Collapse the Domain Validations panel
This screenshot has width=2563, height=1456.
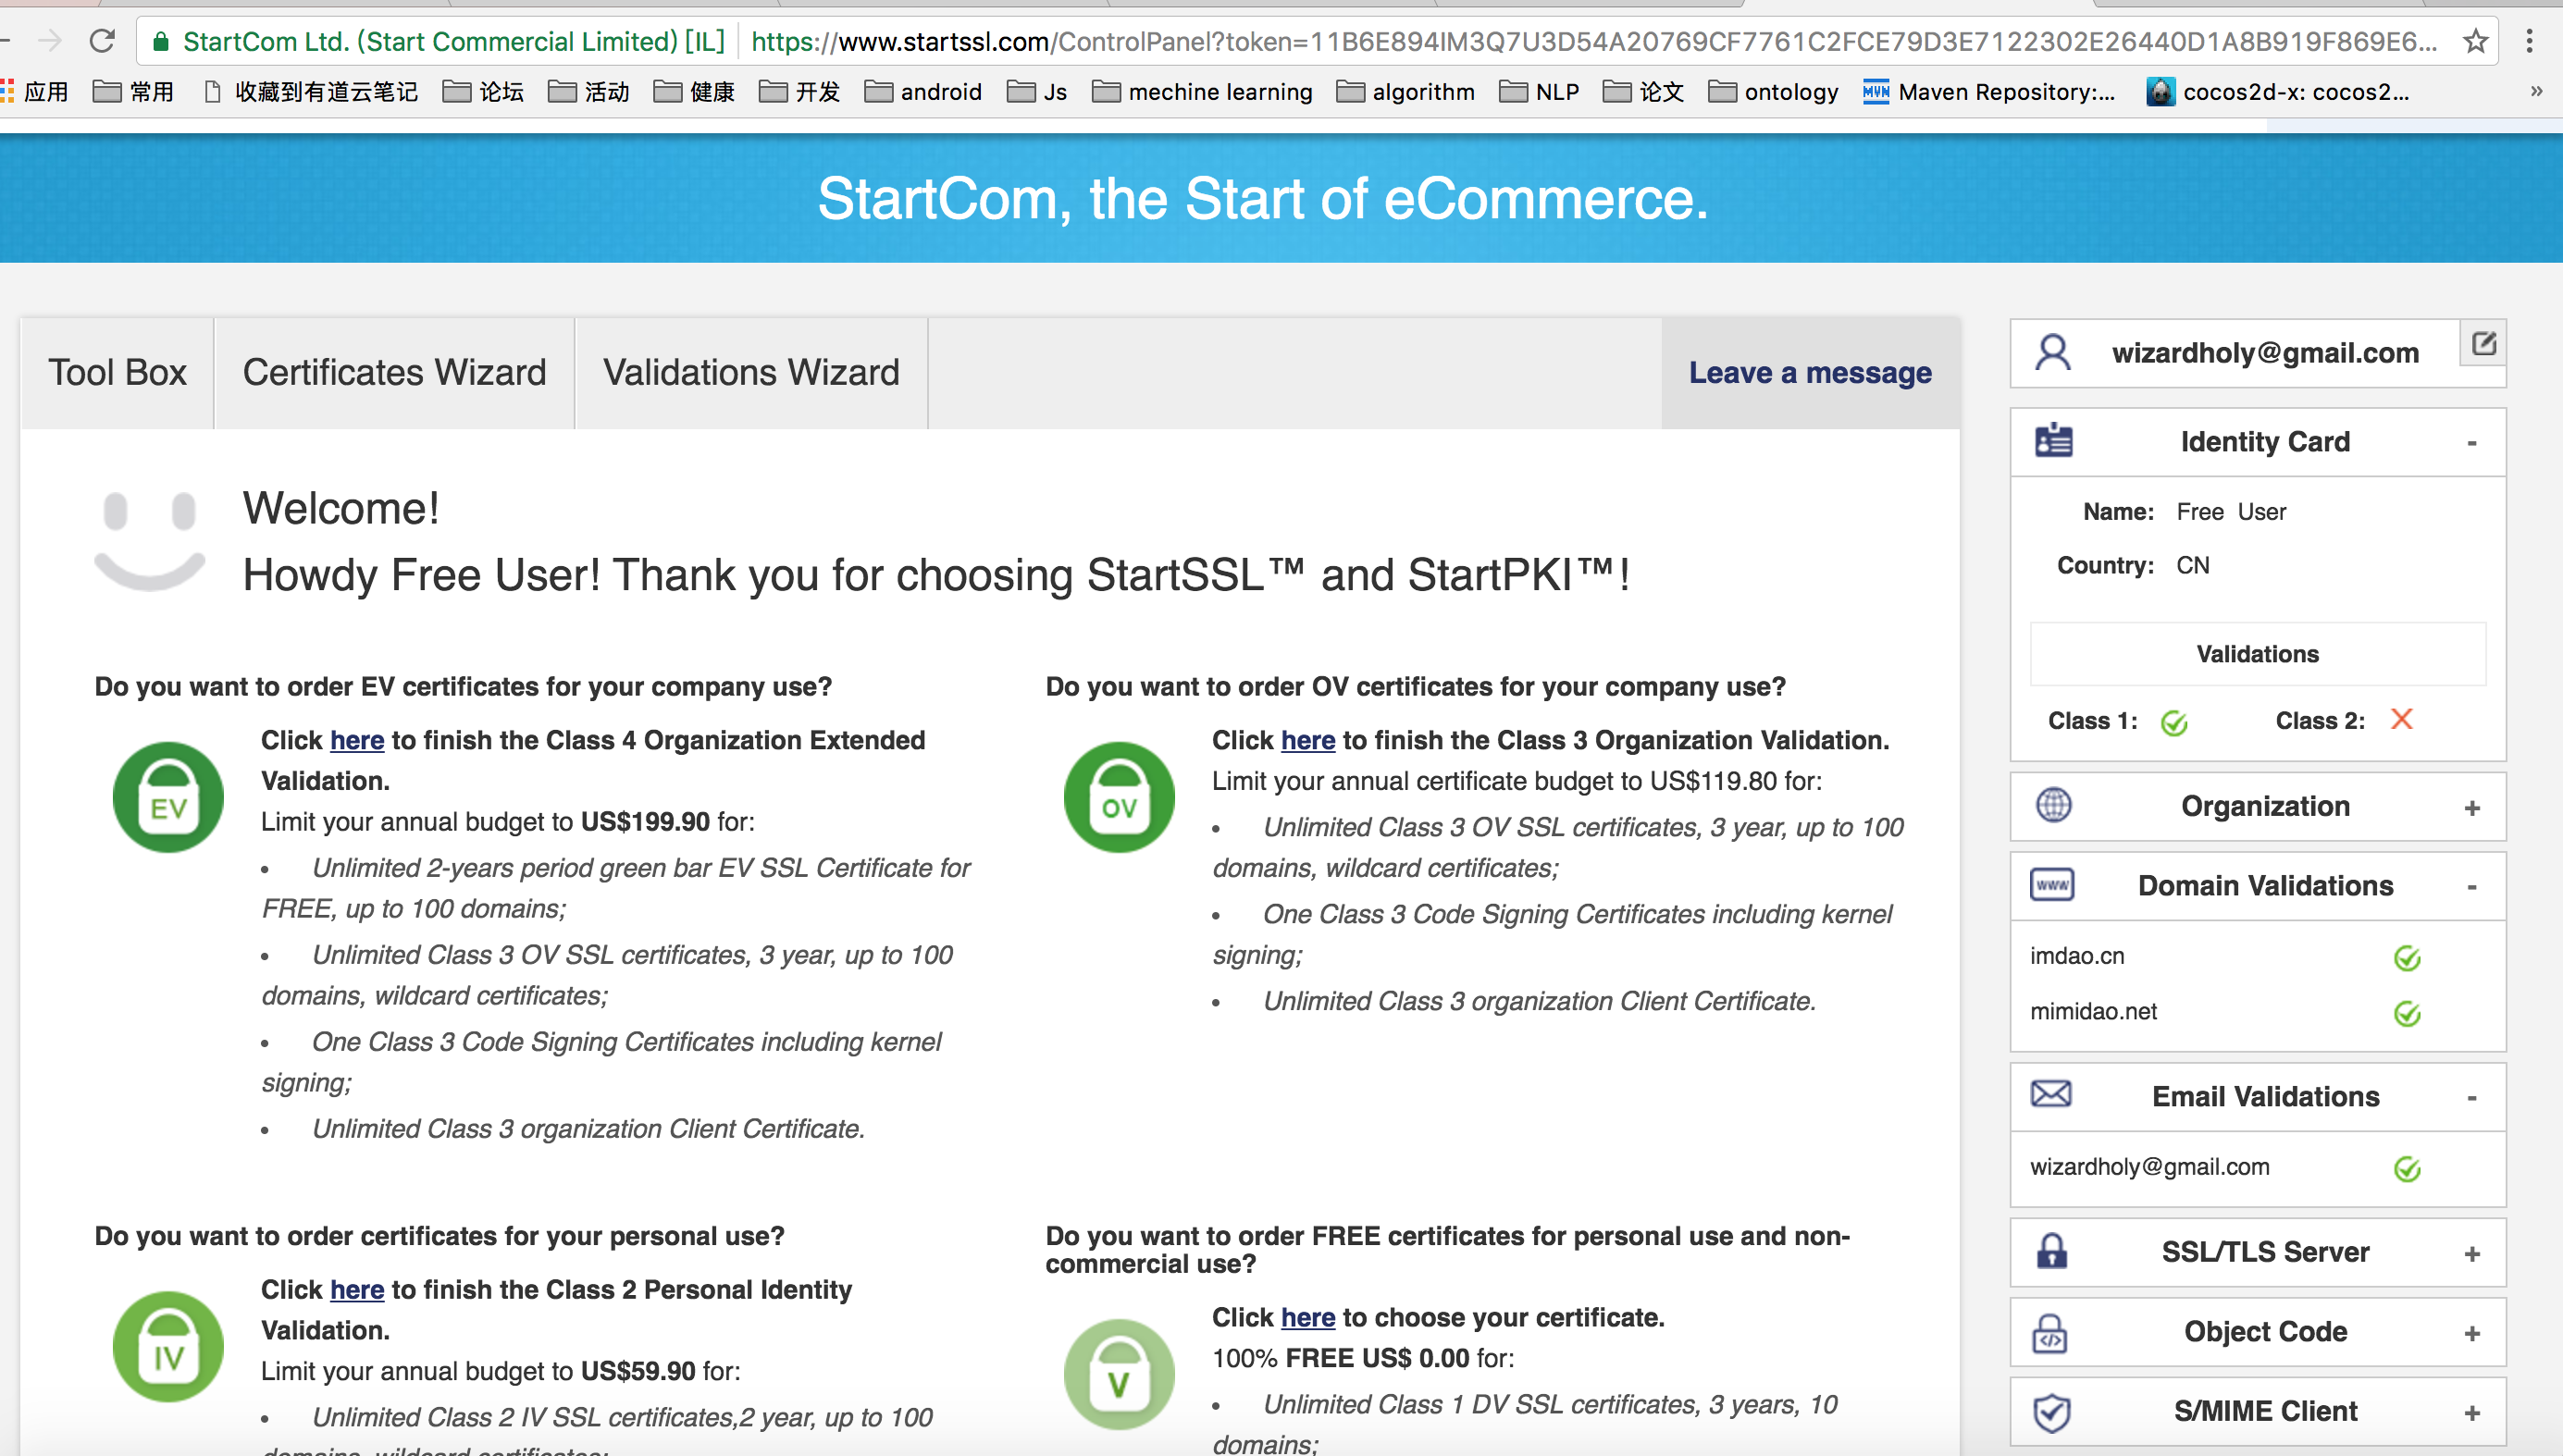[2471, 886]
